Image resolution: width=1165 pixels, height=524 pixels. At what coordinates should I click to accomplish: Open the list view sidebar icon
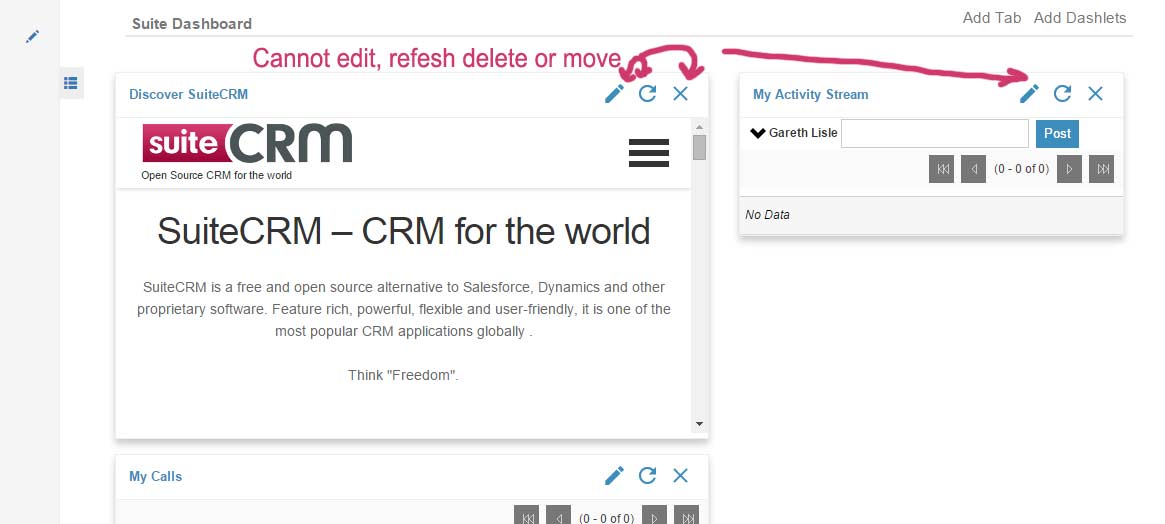71,83
